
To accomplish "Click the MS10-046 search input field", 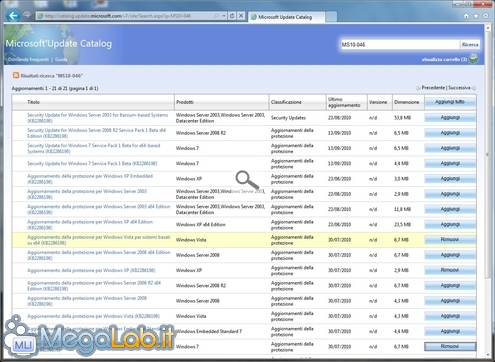I will 400,44.
